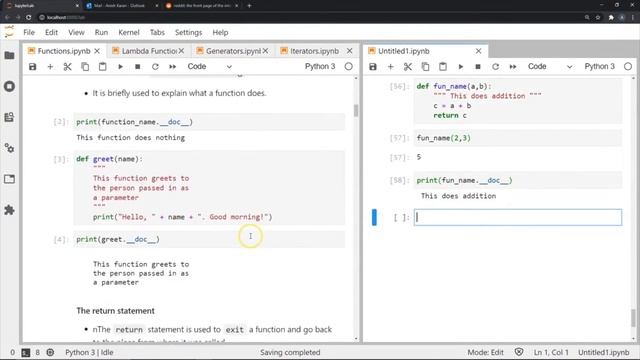
Task: Insert a cell below in Functions.ipynb
Action: pyautogui.click(x=50, y=67)
